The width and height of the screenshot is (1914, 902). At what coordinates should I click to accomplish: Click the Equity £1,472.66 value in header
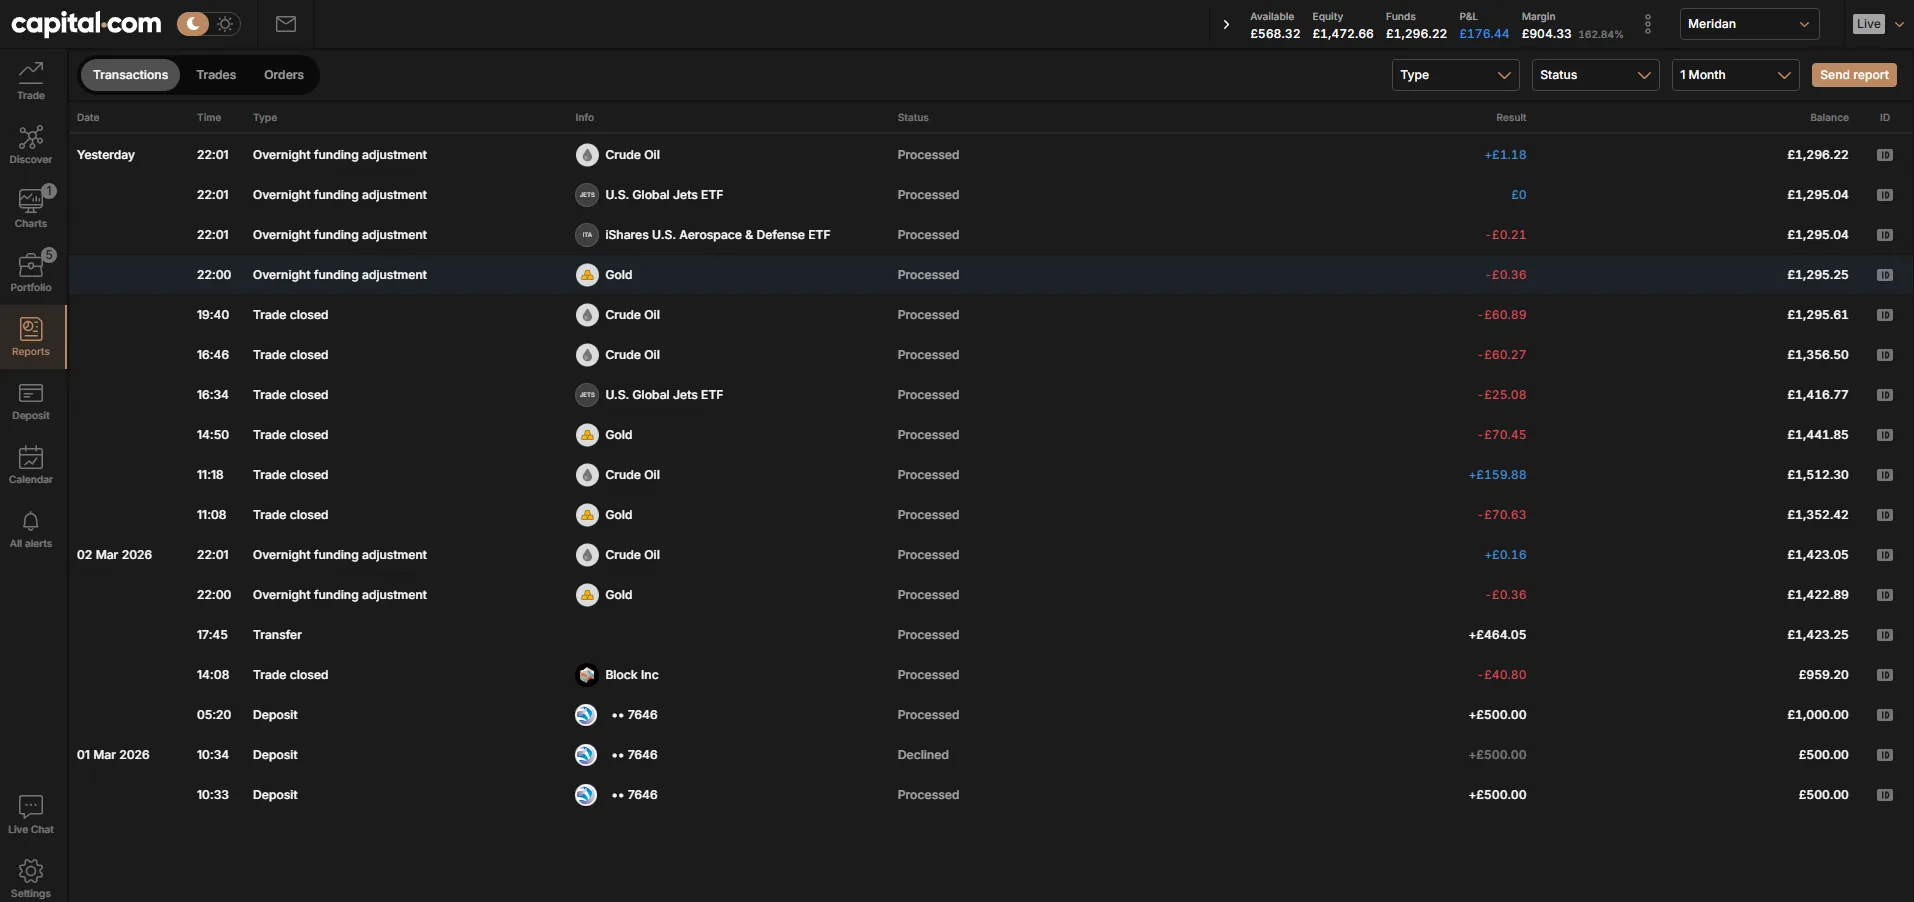click(x=1343, y=34)
